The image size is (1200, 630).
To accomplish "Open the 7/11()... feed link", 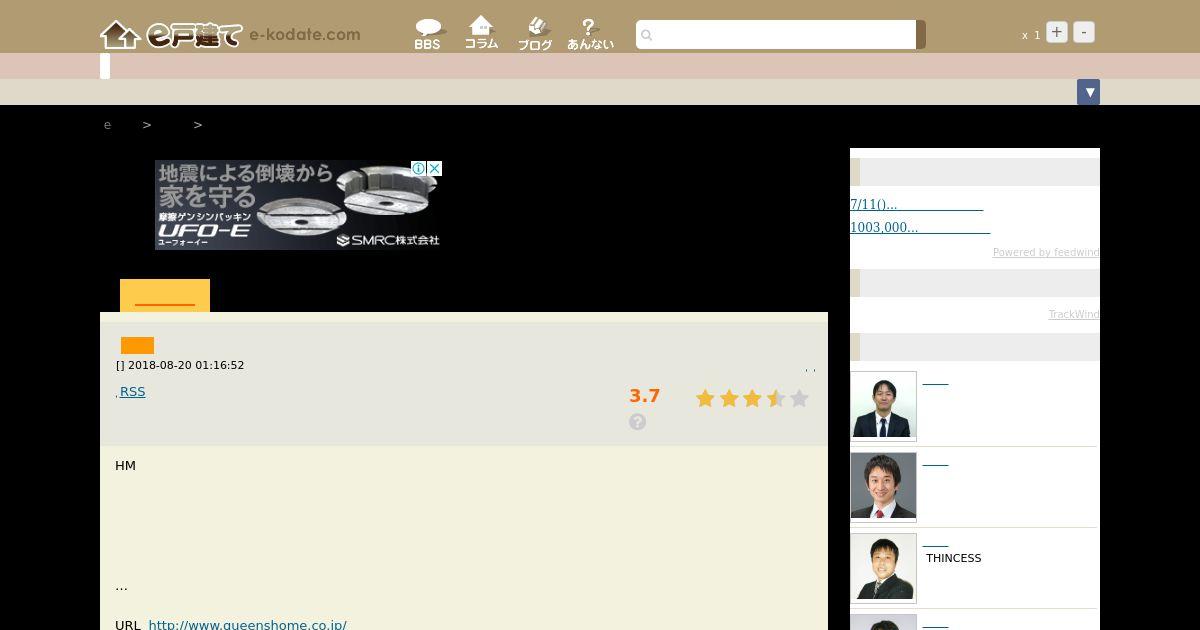I will pos(916,204).
